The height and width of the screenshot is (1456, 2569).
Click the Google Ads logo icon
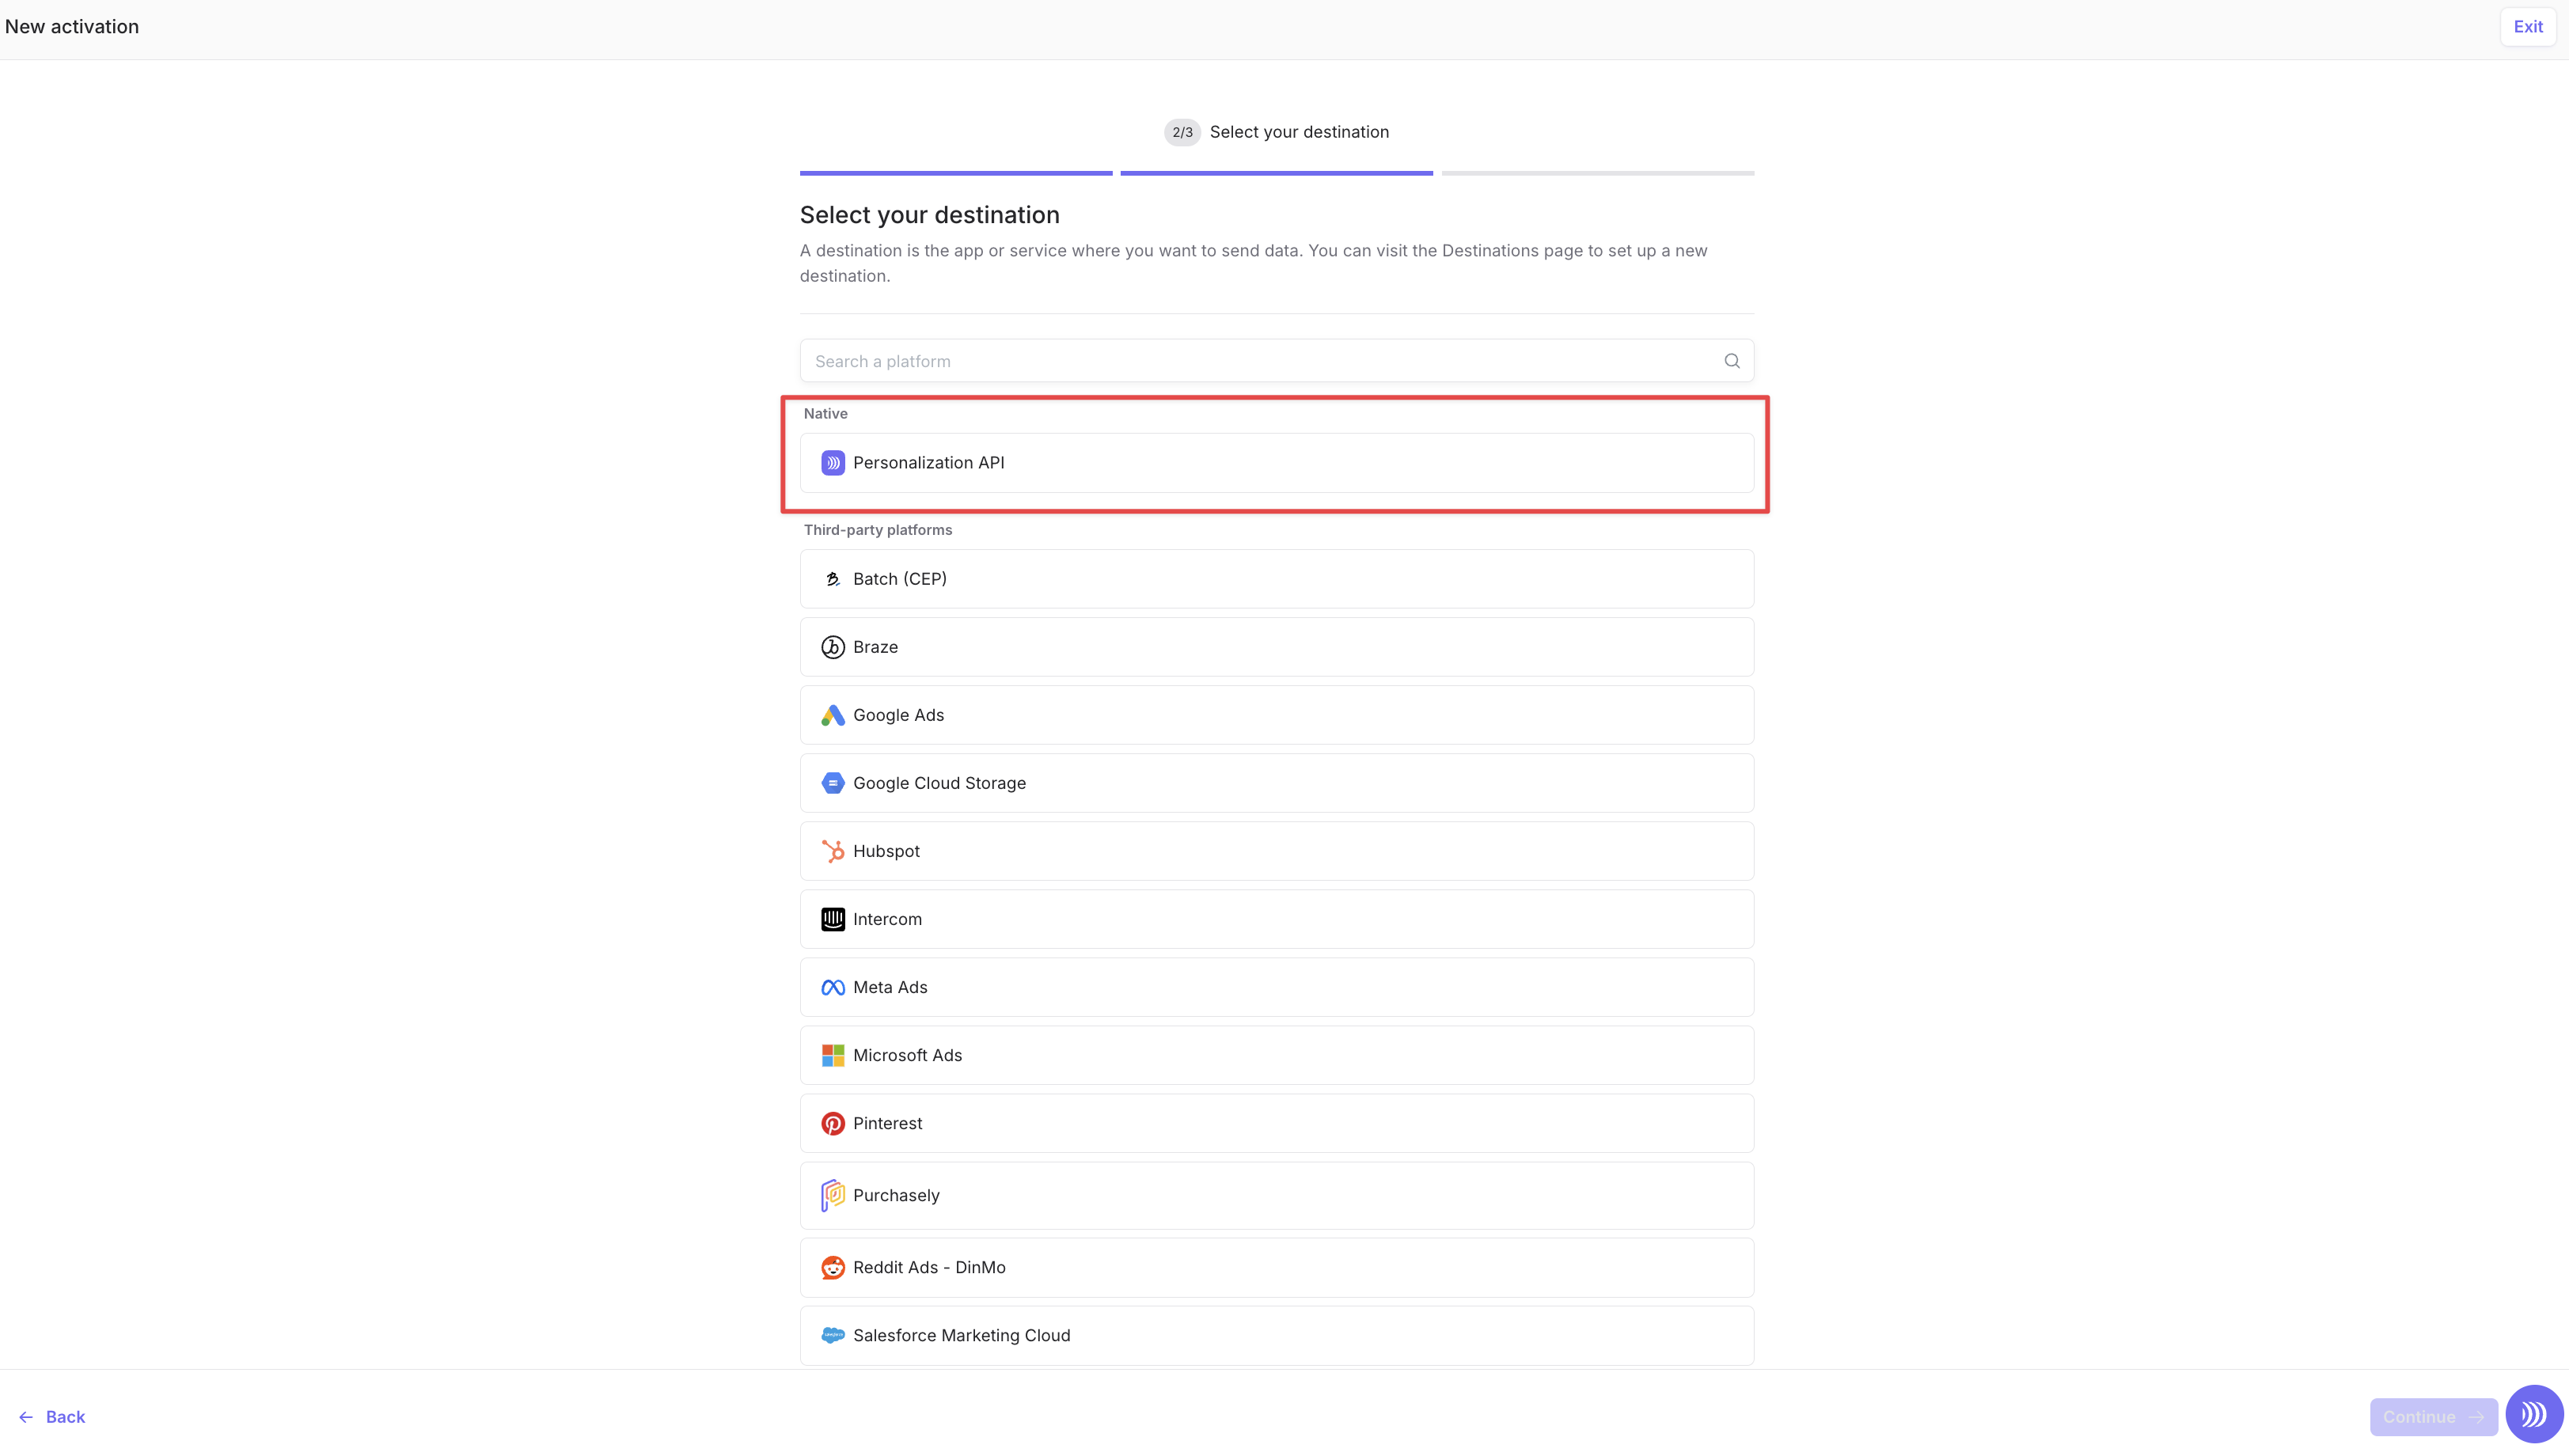click(x=832, y=715)
